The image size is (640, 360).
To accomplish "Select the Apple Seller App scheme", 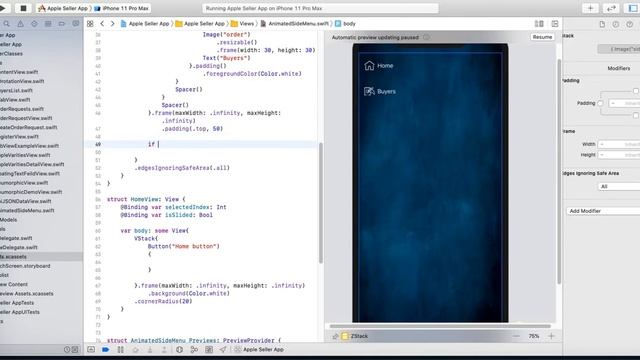I will coord(63,8).
